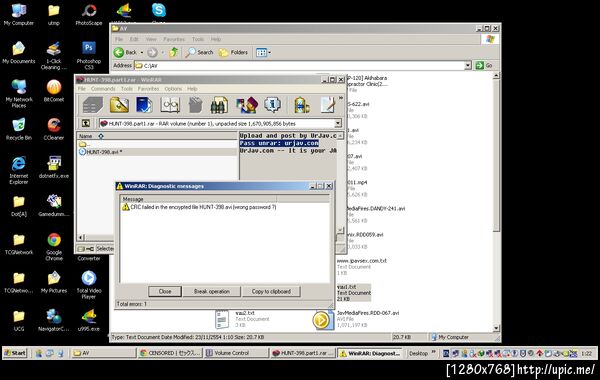The height and width of the screenshot is (380, 600).
Task: Click the Internet Explorer desktop icon
Action: pos(18,170)
